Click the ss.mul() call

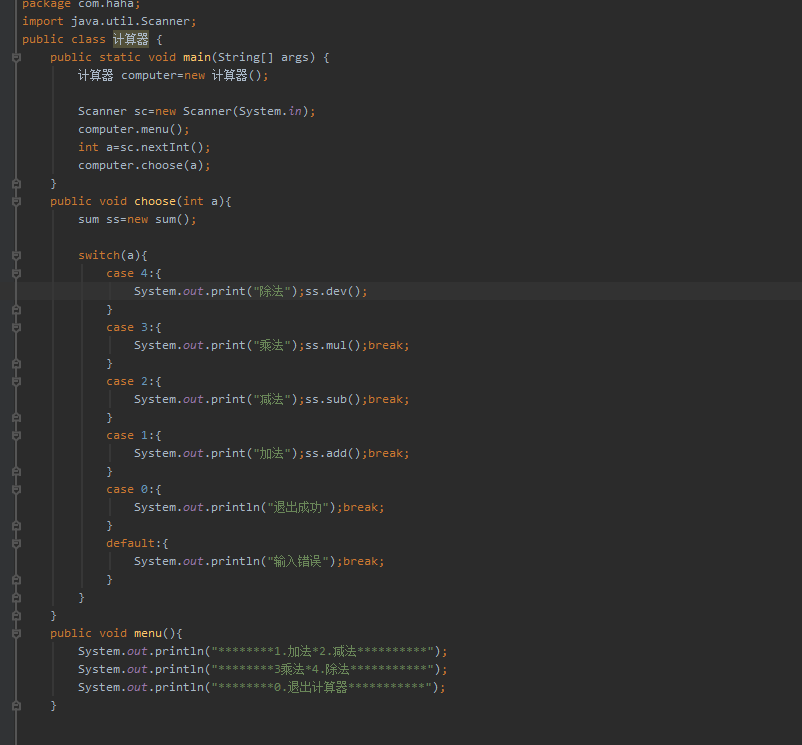pos(333,346)
